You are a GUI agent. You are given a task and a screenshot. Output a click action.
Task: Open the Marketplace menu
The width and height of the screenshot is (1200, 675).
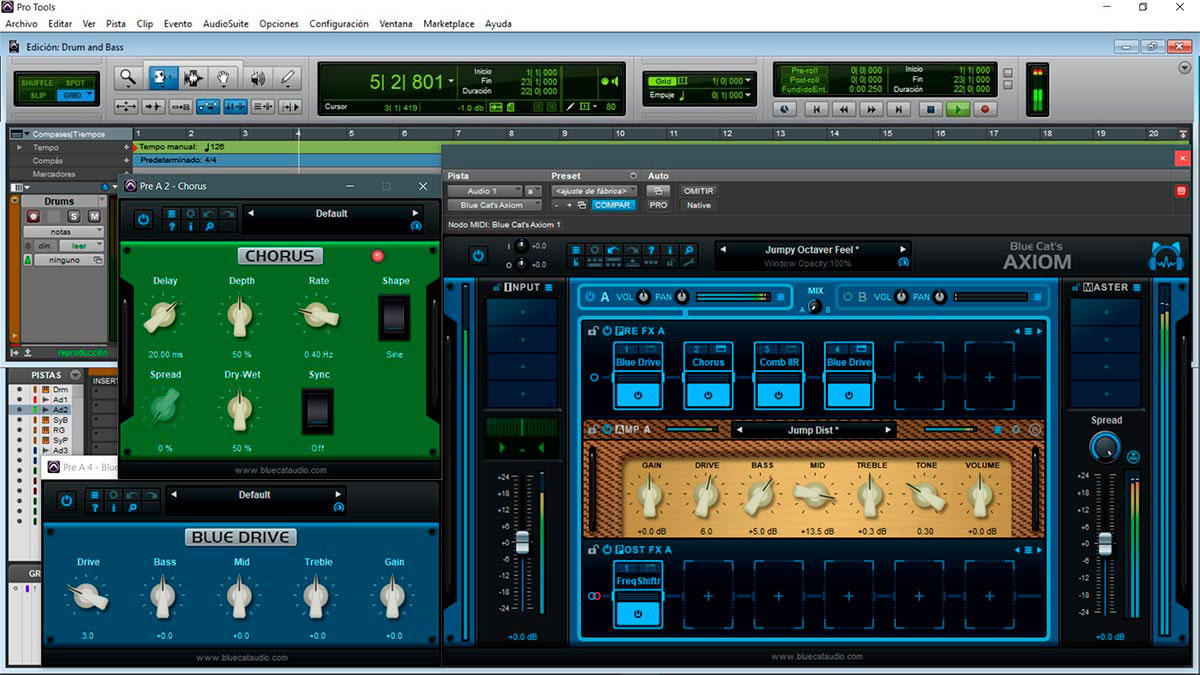[448, 23]
